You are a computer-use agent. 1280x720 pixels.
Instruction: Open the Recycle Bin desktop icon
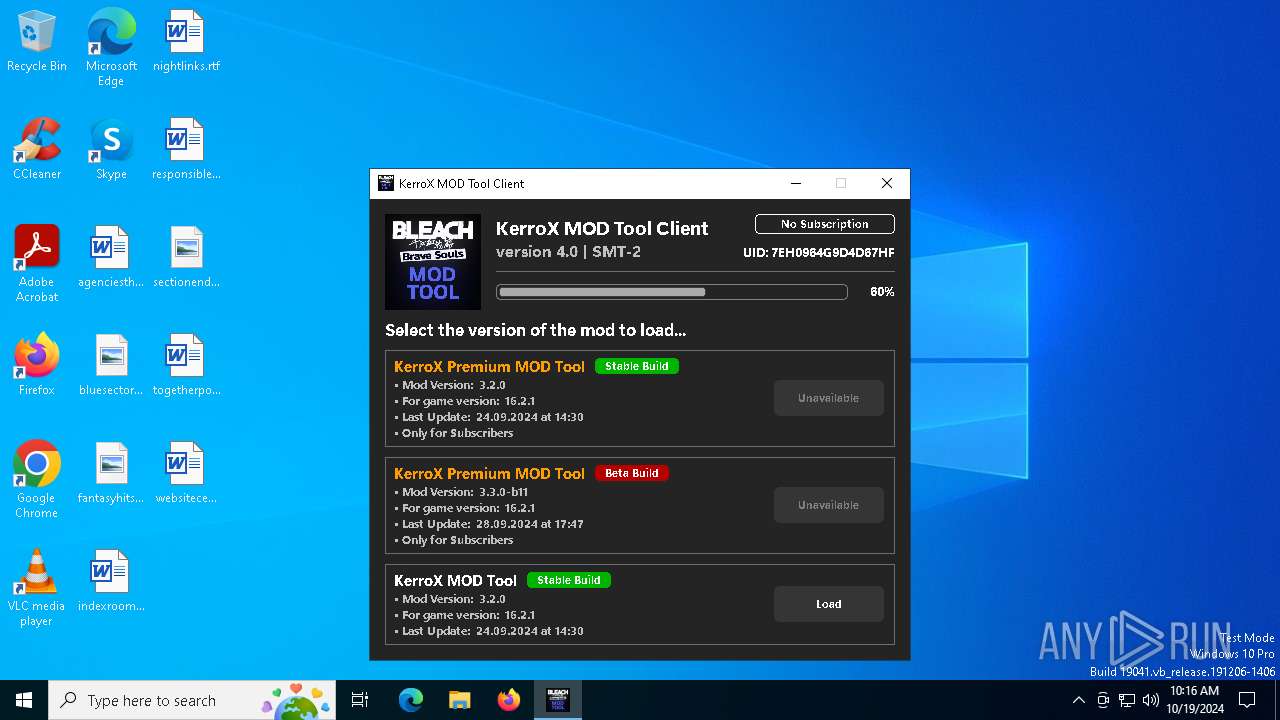click(x=37, y=42)
